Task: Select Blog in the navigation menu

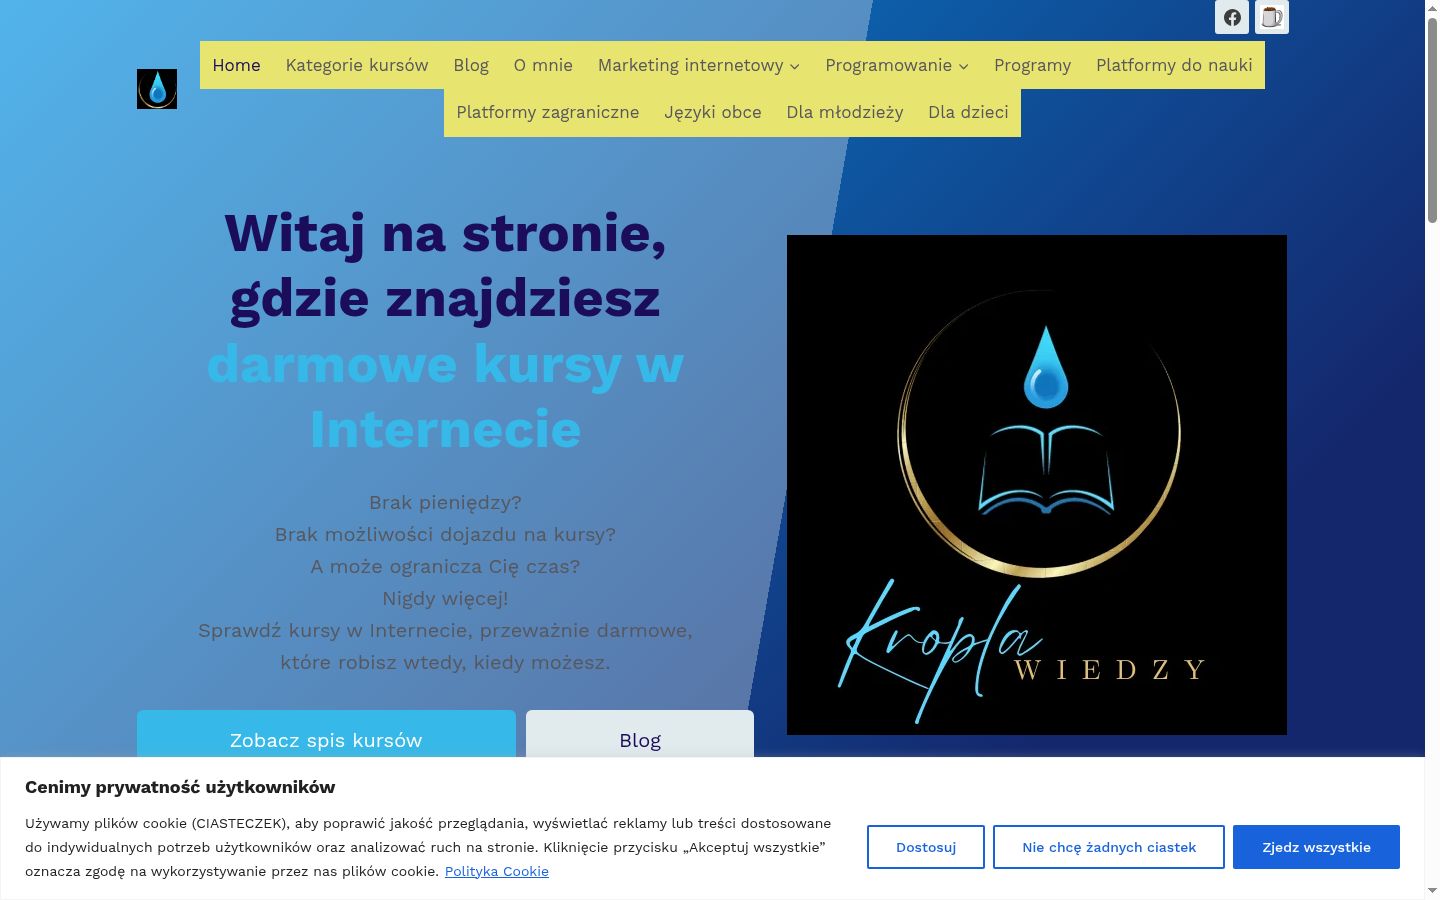Action: [x=471, y=65]
